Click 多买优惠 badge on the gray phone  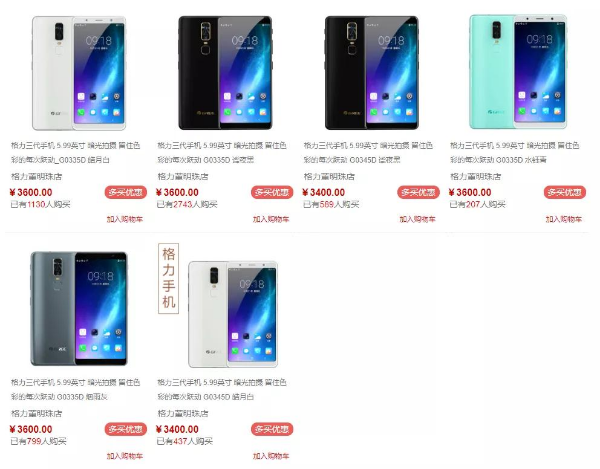(x=126, y=429)
